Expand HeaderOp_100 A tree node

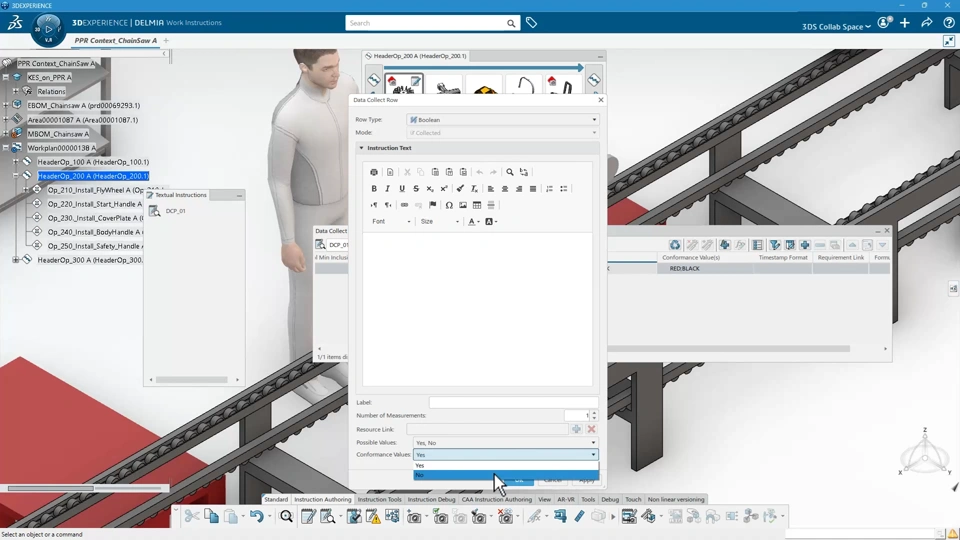16,162
